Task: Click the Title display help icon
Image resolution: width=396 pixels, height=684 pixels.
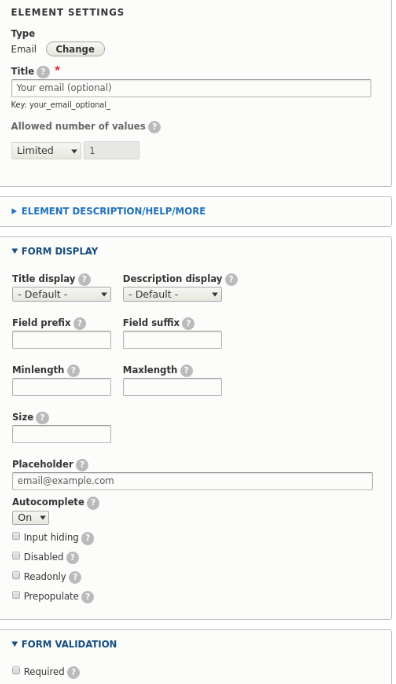Action: 84,279
